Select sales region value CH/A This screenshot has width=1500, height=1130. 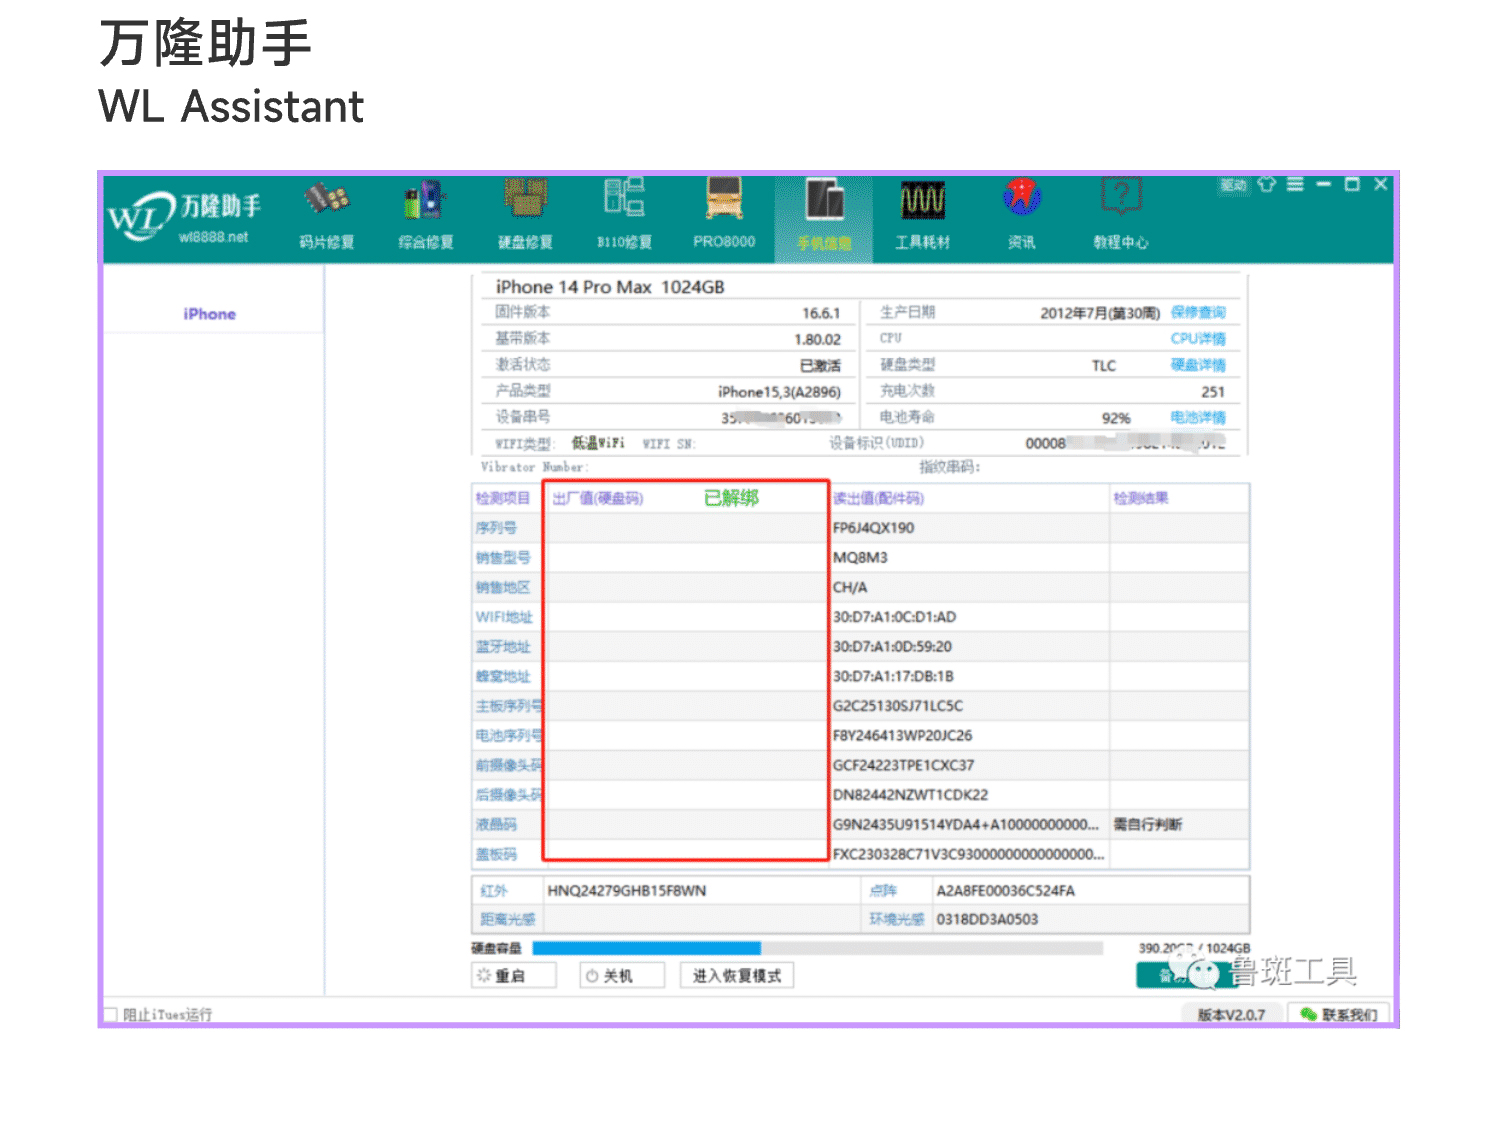[850, 588]
